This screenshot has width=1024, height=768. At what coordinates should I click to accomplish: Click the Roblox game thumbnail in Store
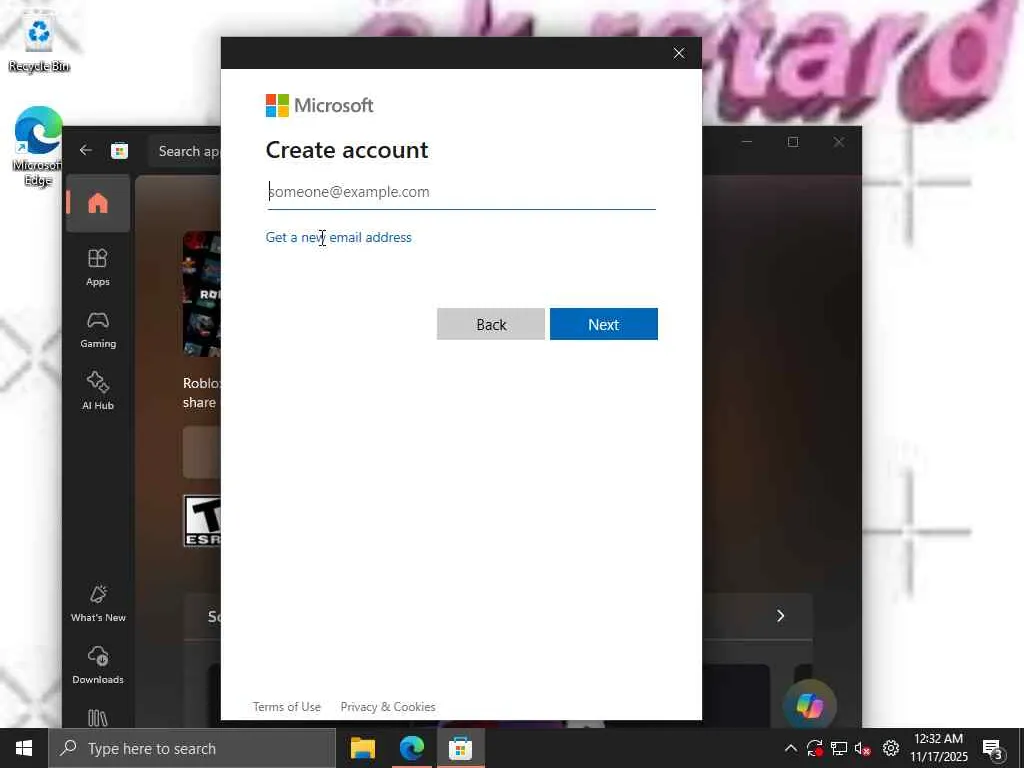tap(202, 294)
